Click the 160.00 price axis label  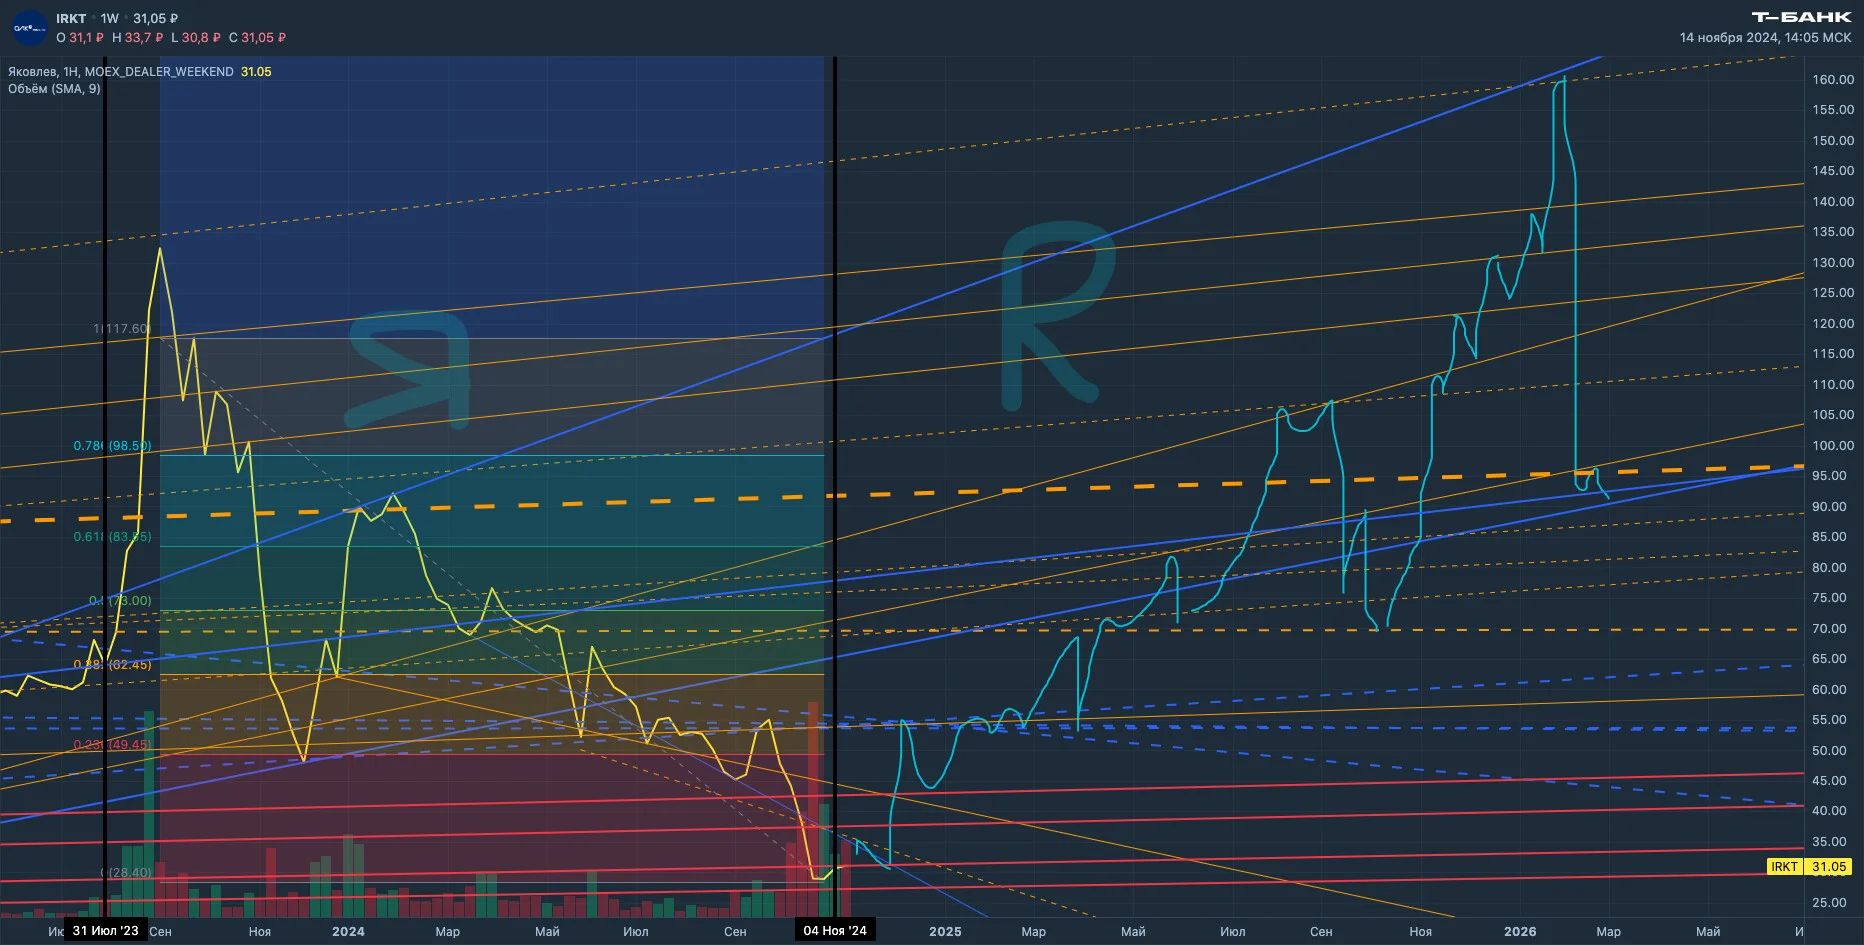[1833, 79]
